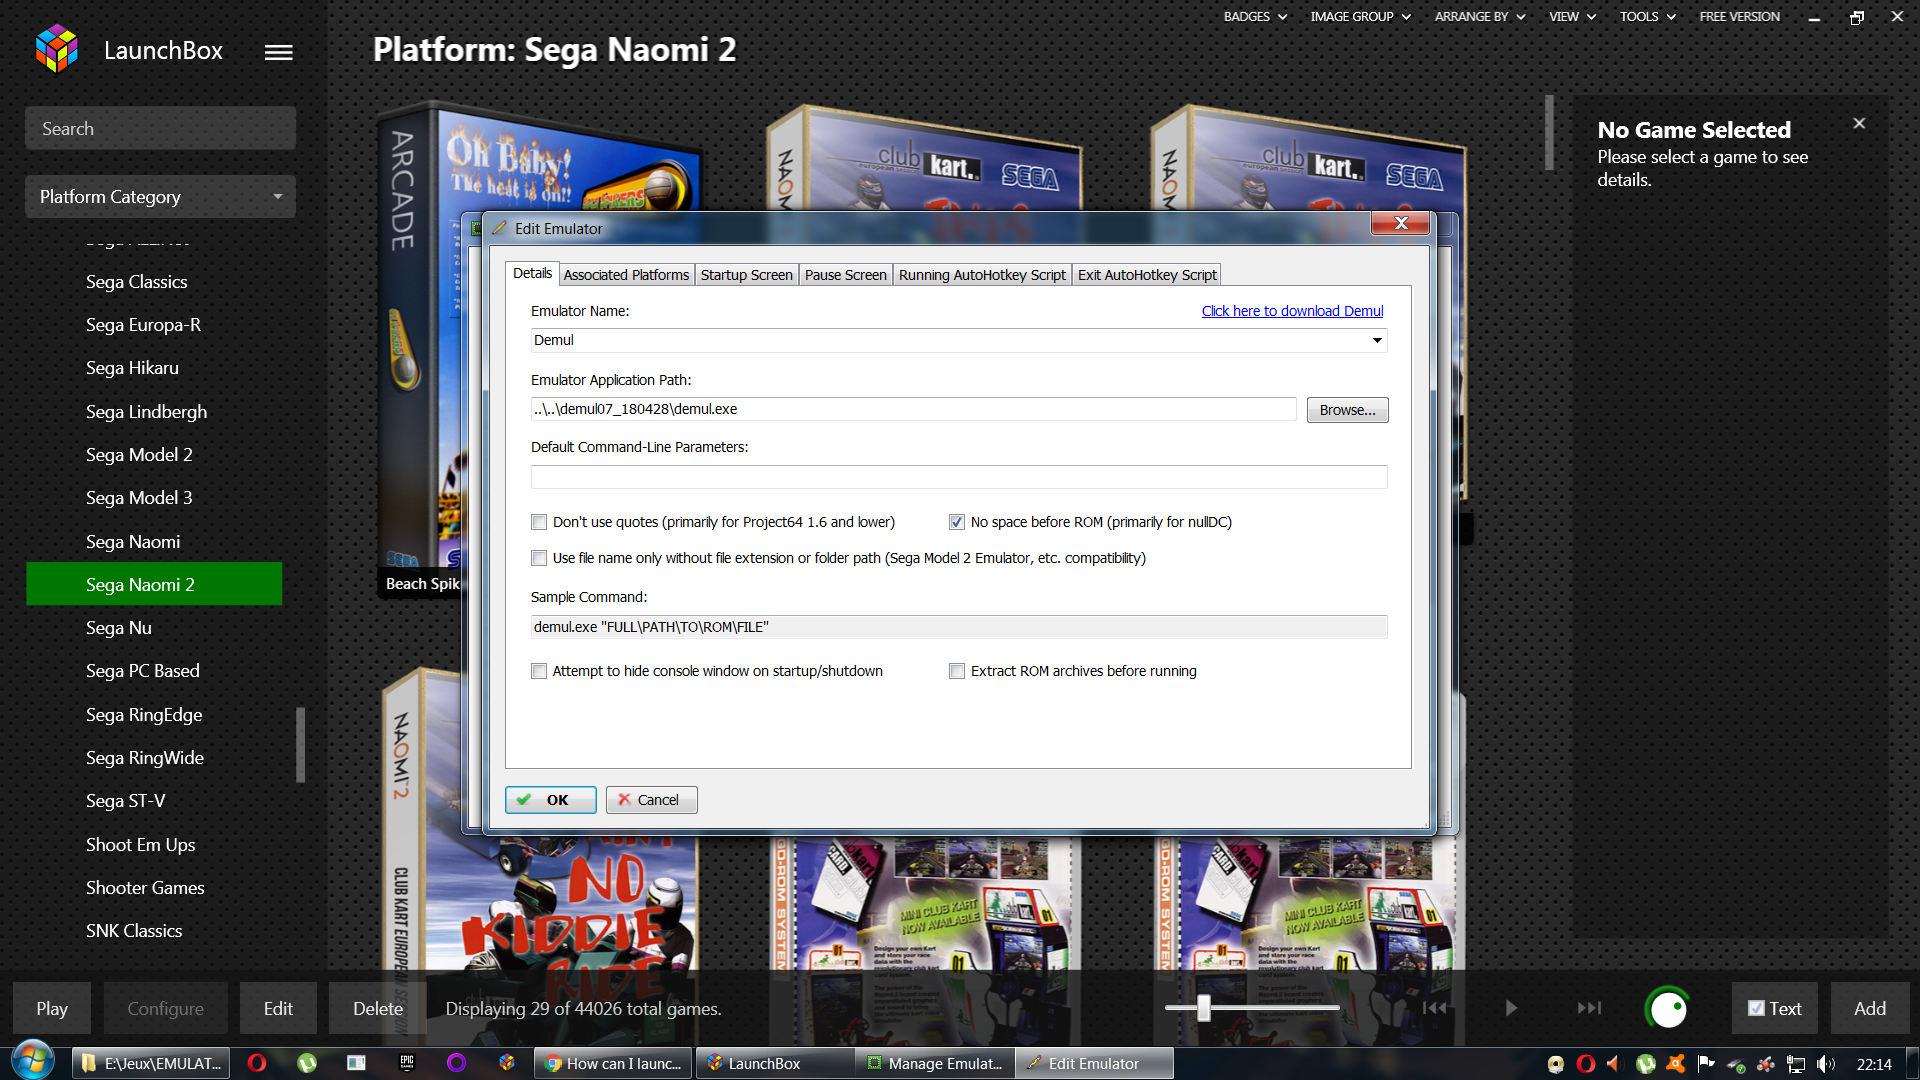Confirm with the OK button
The width and height of the screenshot is (1920, 1080).
pyautogui.click(x=550, y=800)
